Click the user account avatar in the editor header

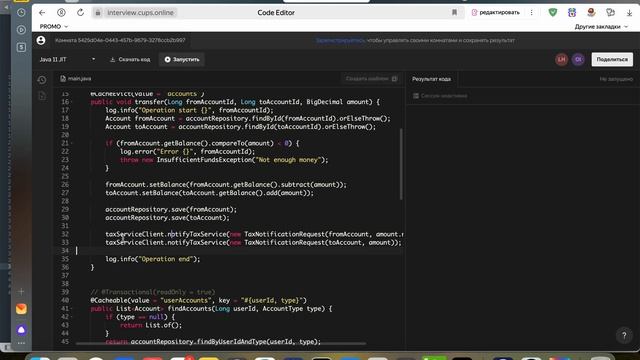pos(41,40)
